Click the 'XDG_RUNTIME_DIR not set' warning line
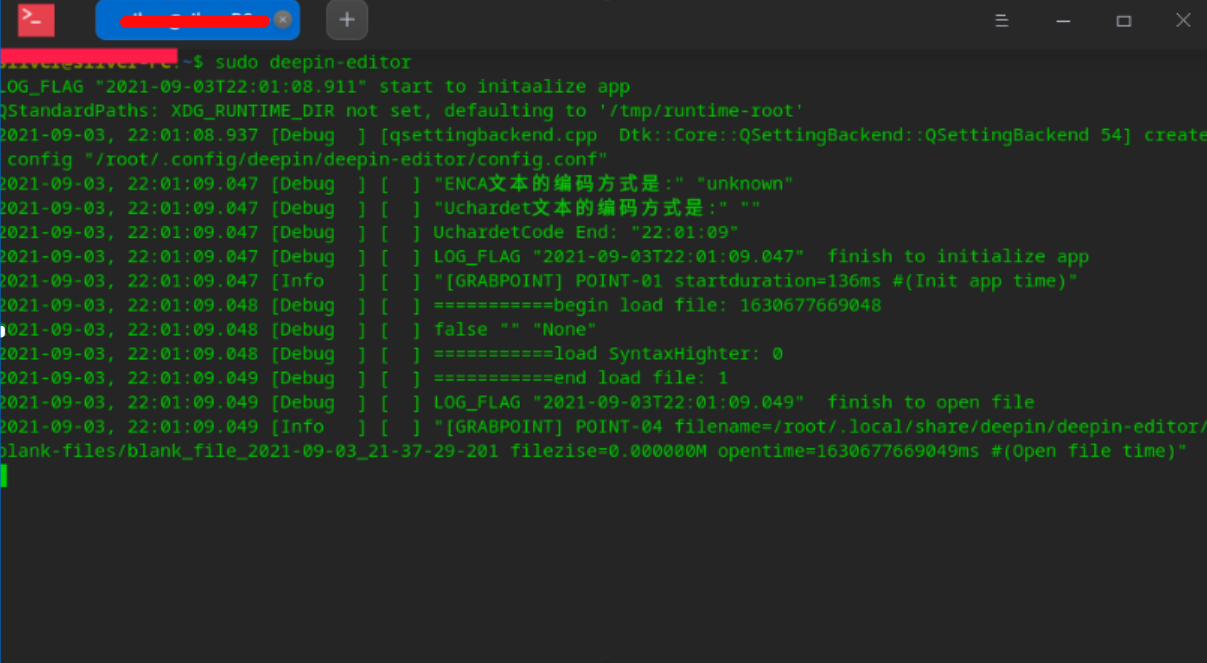This screenshot has height=663, width=1207. 402,111
